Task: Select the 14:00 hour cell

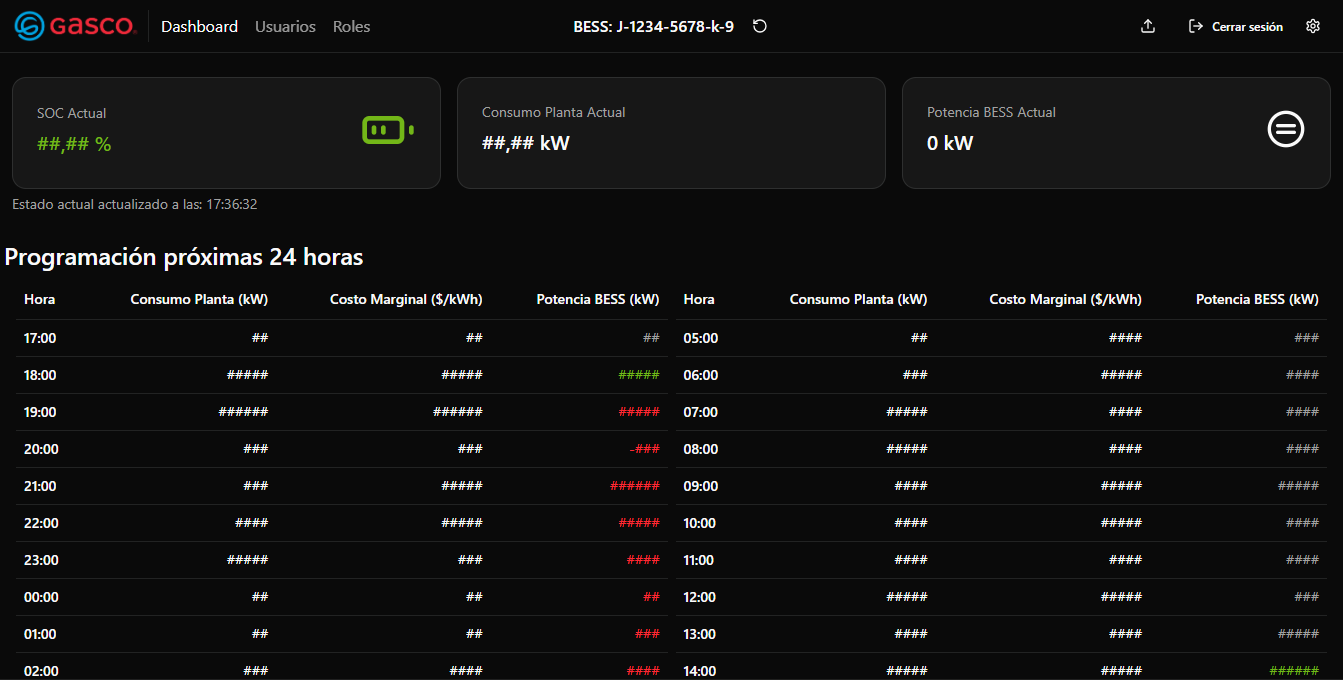Action: pyautogui.click(x=700, y=671)
